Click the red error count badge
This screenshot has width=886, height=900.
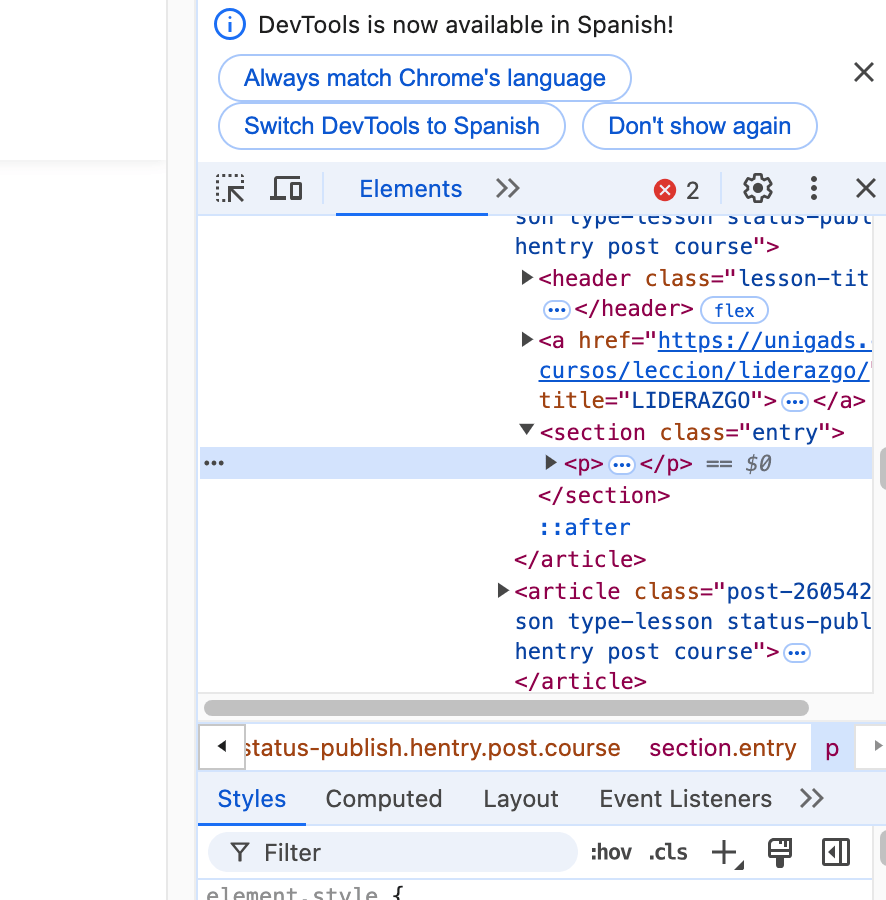pos(677,190)
